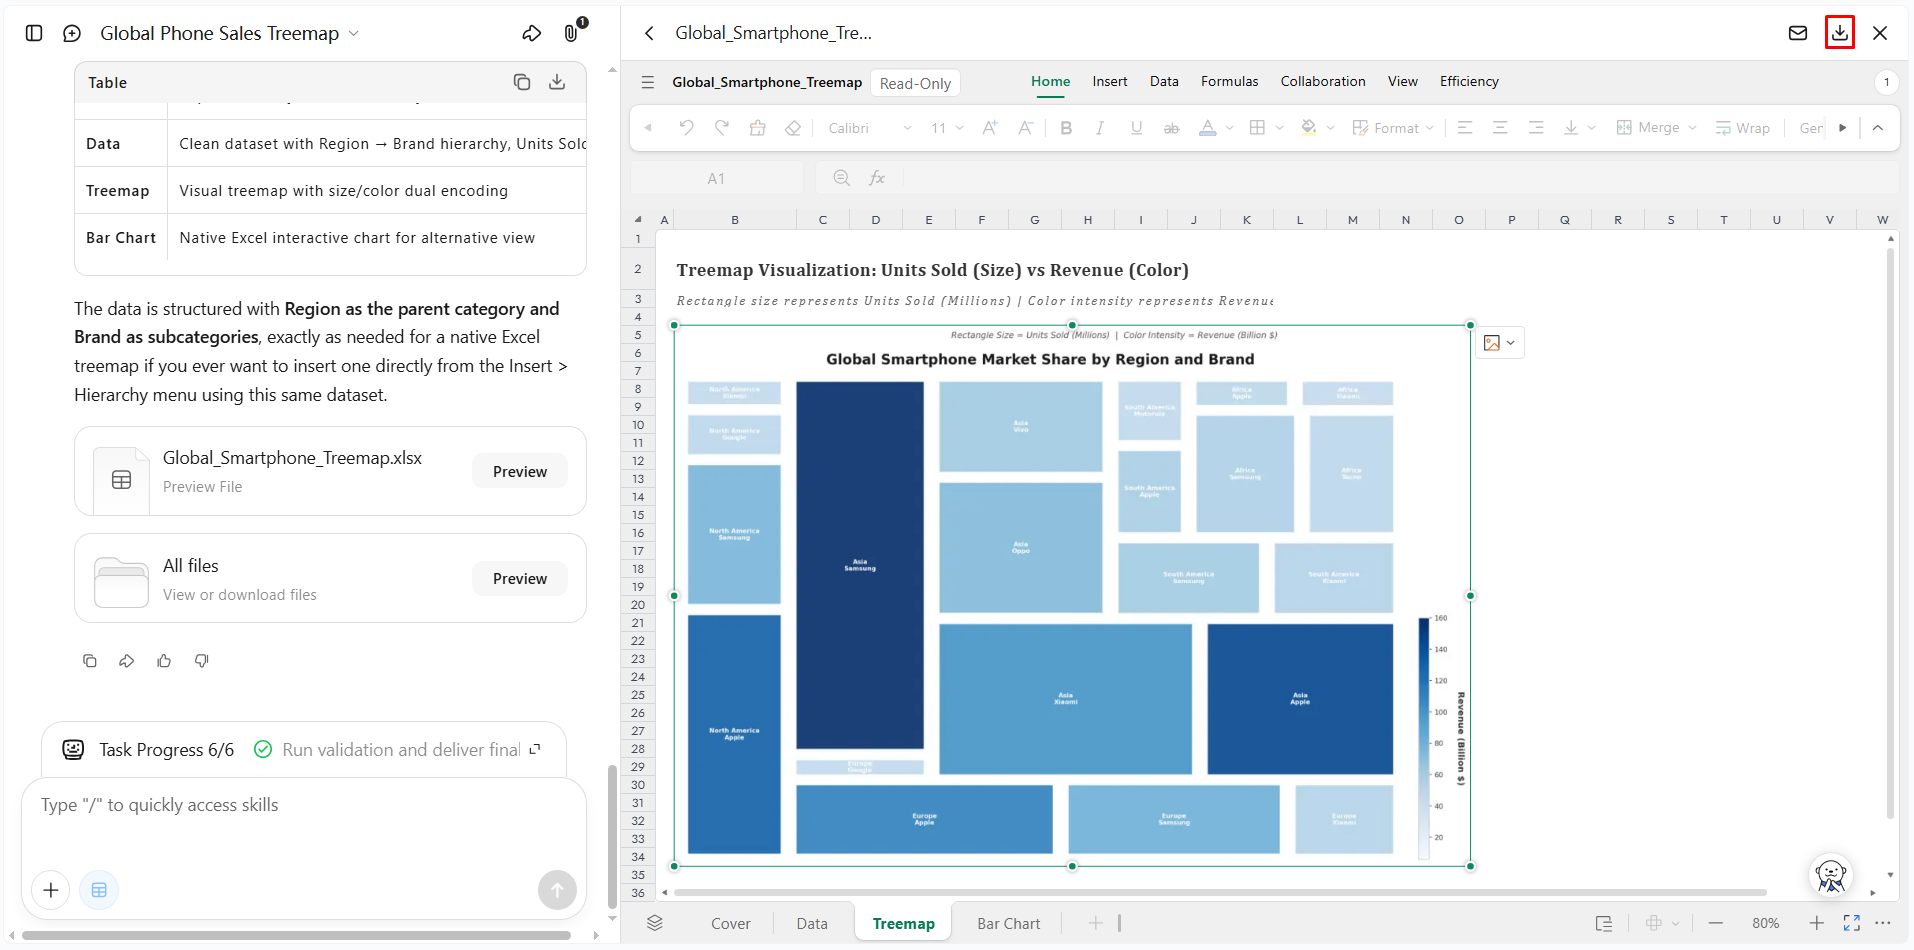Viewport: 1914px width, 950px height.
Task: Copy the assistant response
Action: click(90, 661)
